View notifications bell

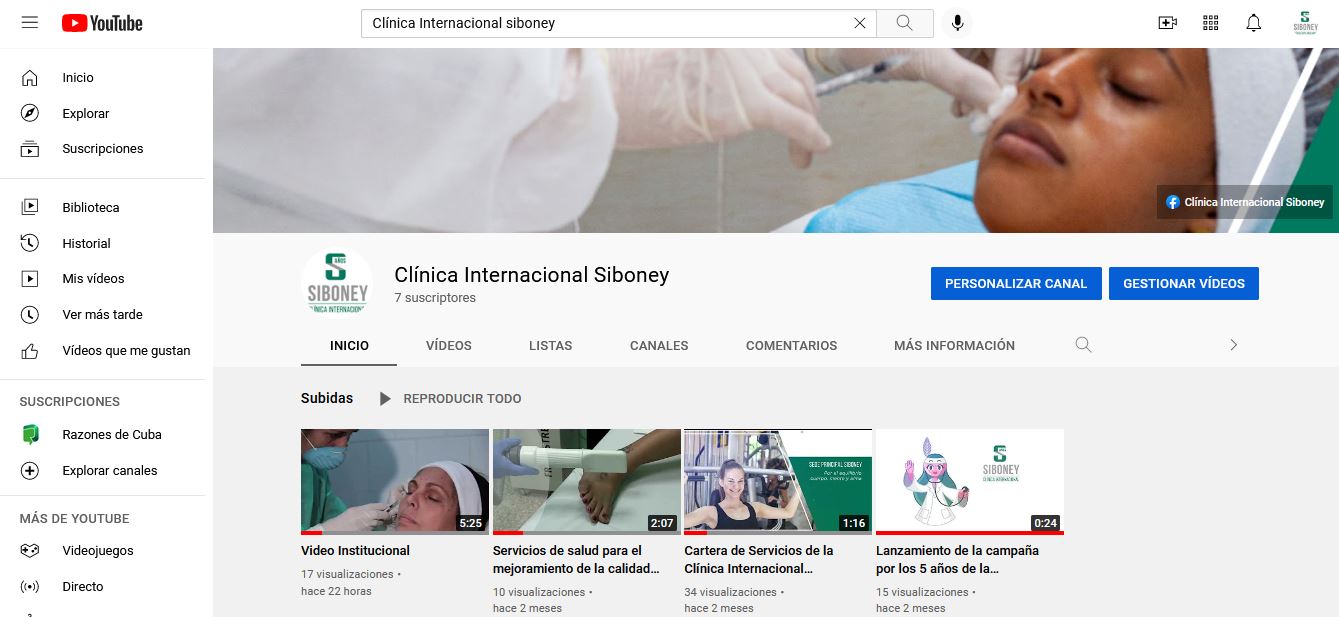(1253, 23)
